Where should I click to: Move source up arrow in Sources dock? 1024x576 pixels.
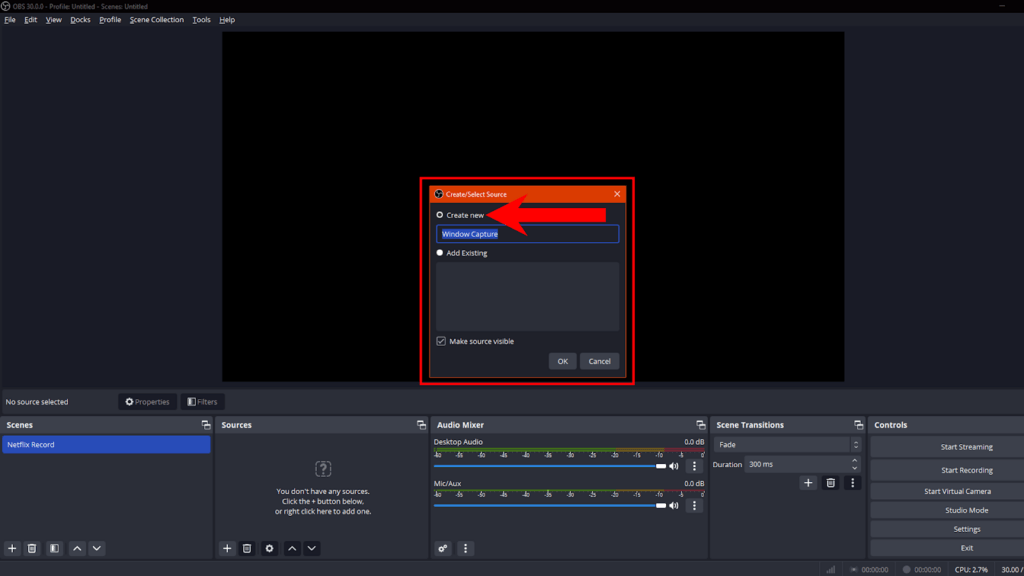(x=292, y=549)
